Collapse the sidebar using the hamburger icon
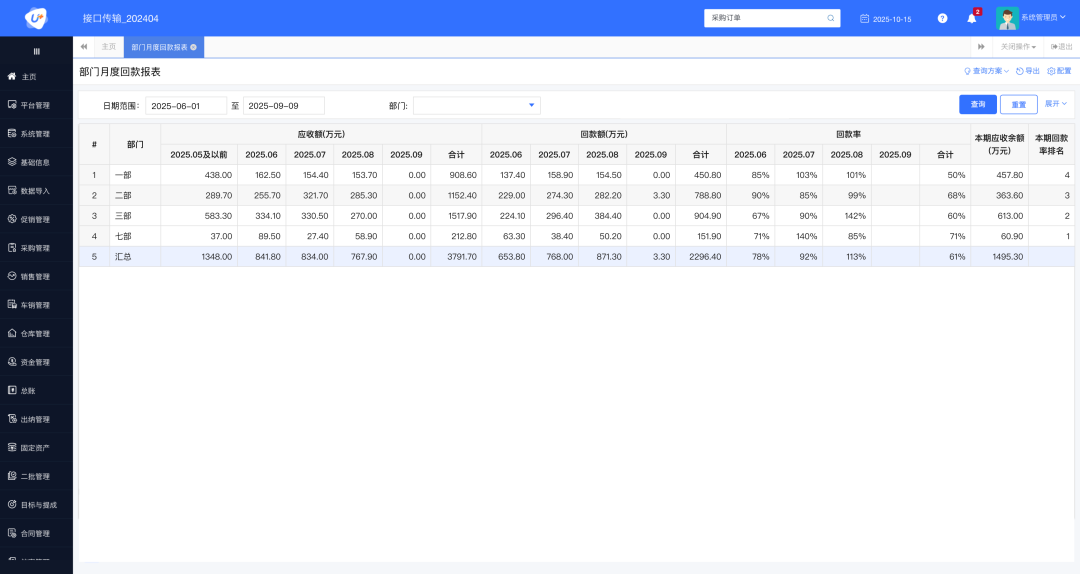The image size is (1080, 574). (37, 51)
